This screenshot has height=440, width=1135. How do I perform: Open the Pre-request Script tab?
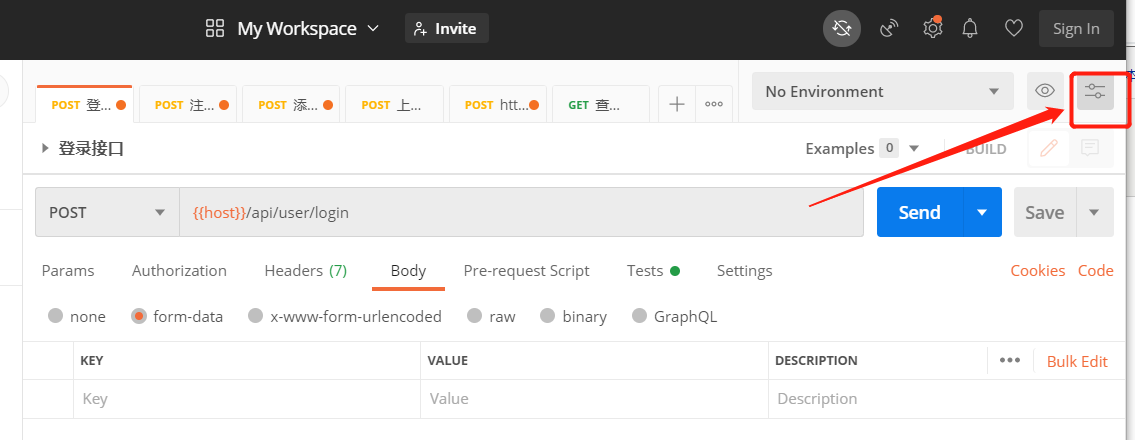click(x=526, y=270)
